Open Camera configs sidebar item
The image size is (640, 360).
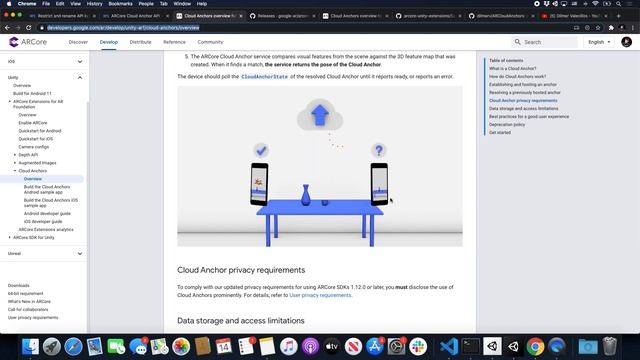click(33, 147)
